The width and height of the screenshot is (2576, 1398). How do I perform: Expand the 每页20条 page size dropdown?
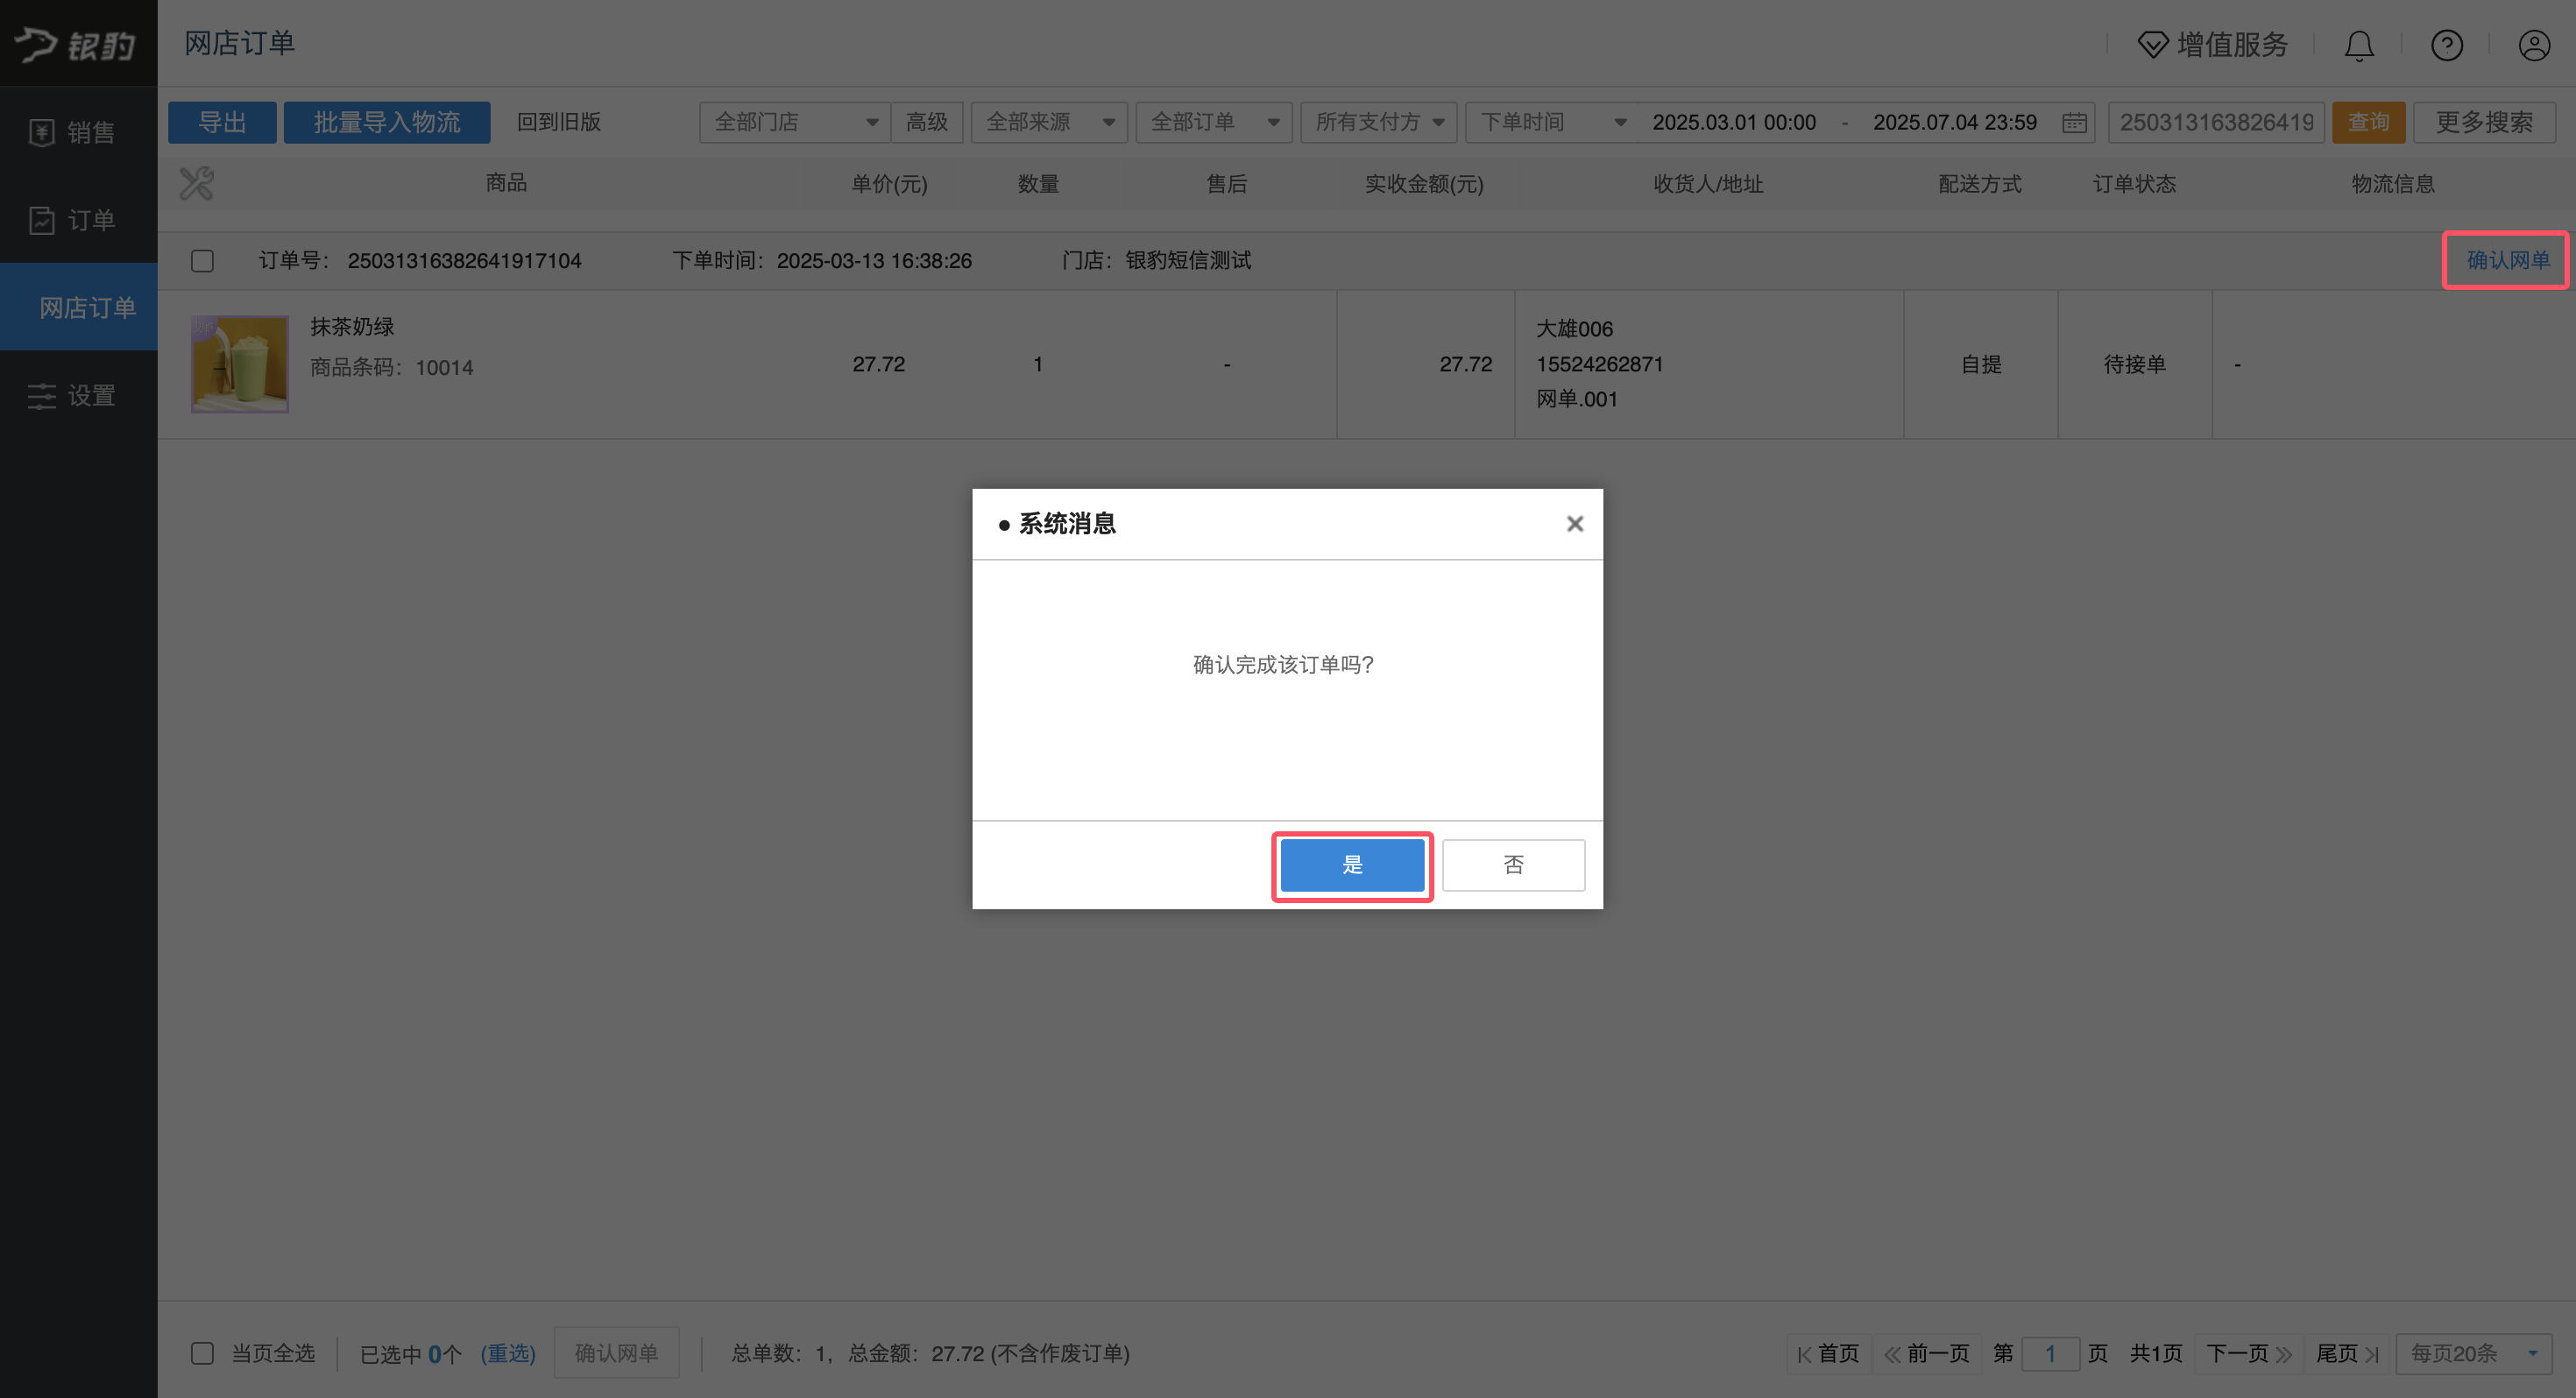tap(2474, 1354)
